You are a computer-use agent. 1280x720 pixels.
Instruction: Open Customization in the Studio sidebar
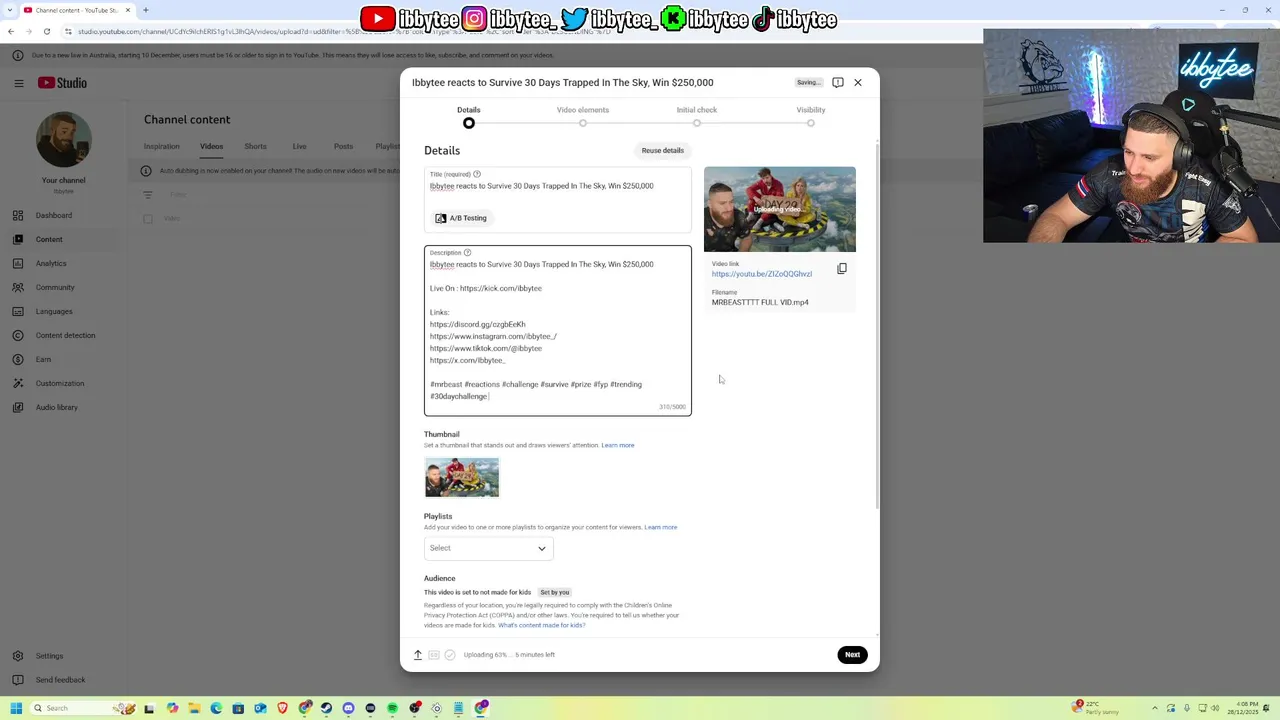[x=60, y=383]
